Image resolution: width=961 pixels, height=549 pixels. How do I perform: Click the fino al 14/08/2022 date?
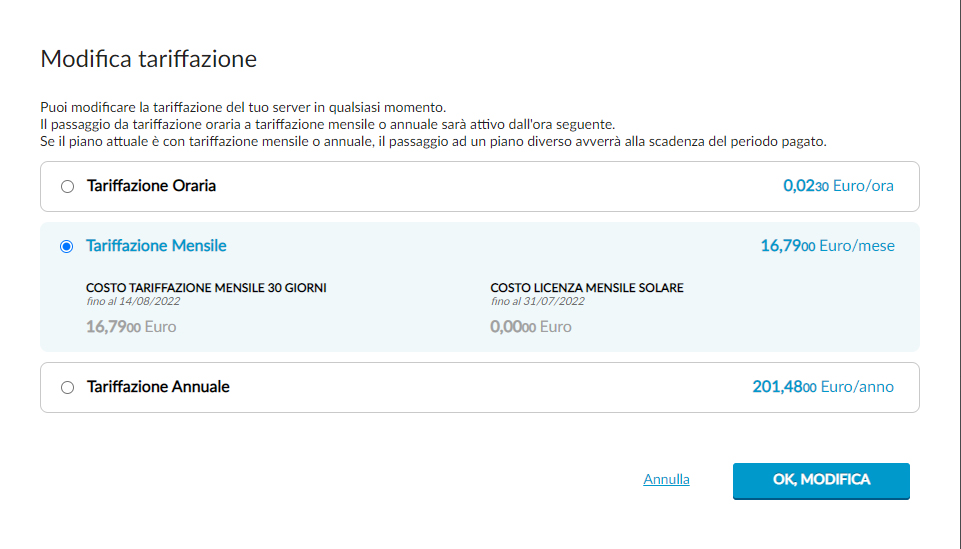pyautogui.click(x=133, y=301)
